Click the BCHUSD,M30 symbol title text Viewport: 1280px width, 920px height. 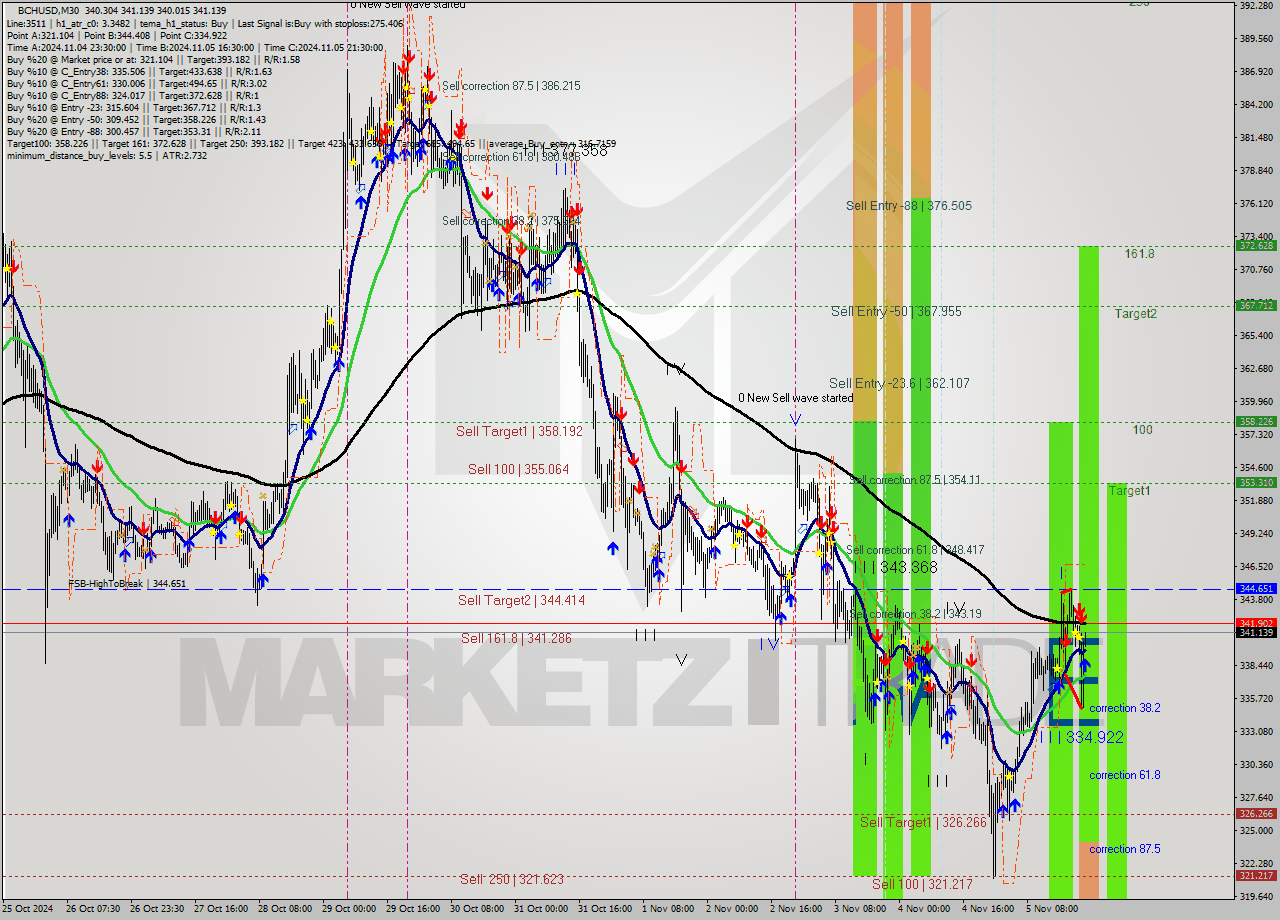[49, 11]
